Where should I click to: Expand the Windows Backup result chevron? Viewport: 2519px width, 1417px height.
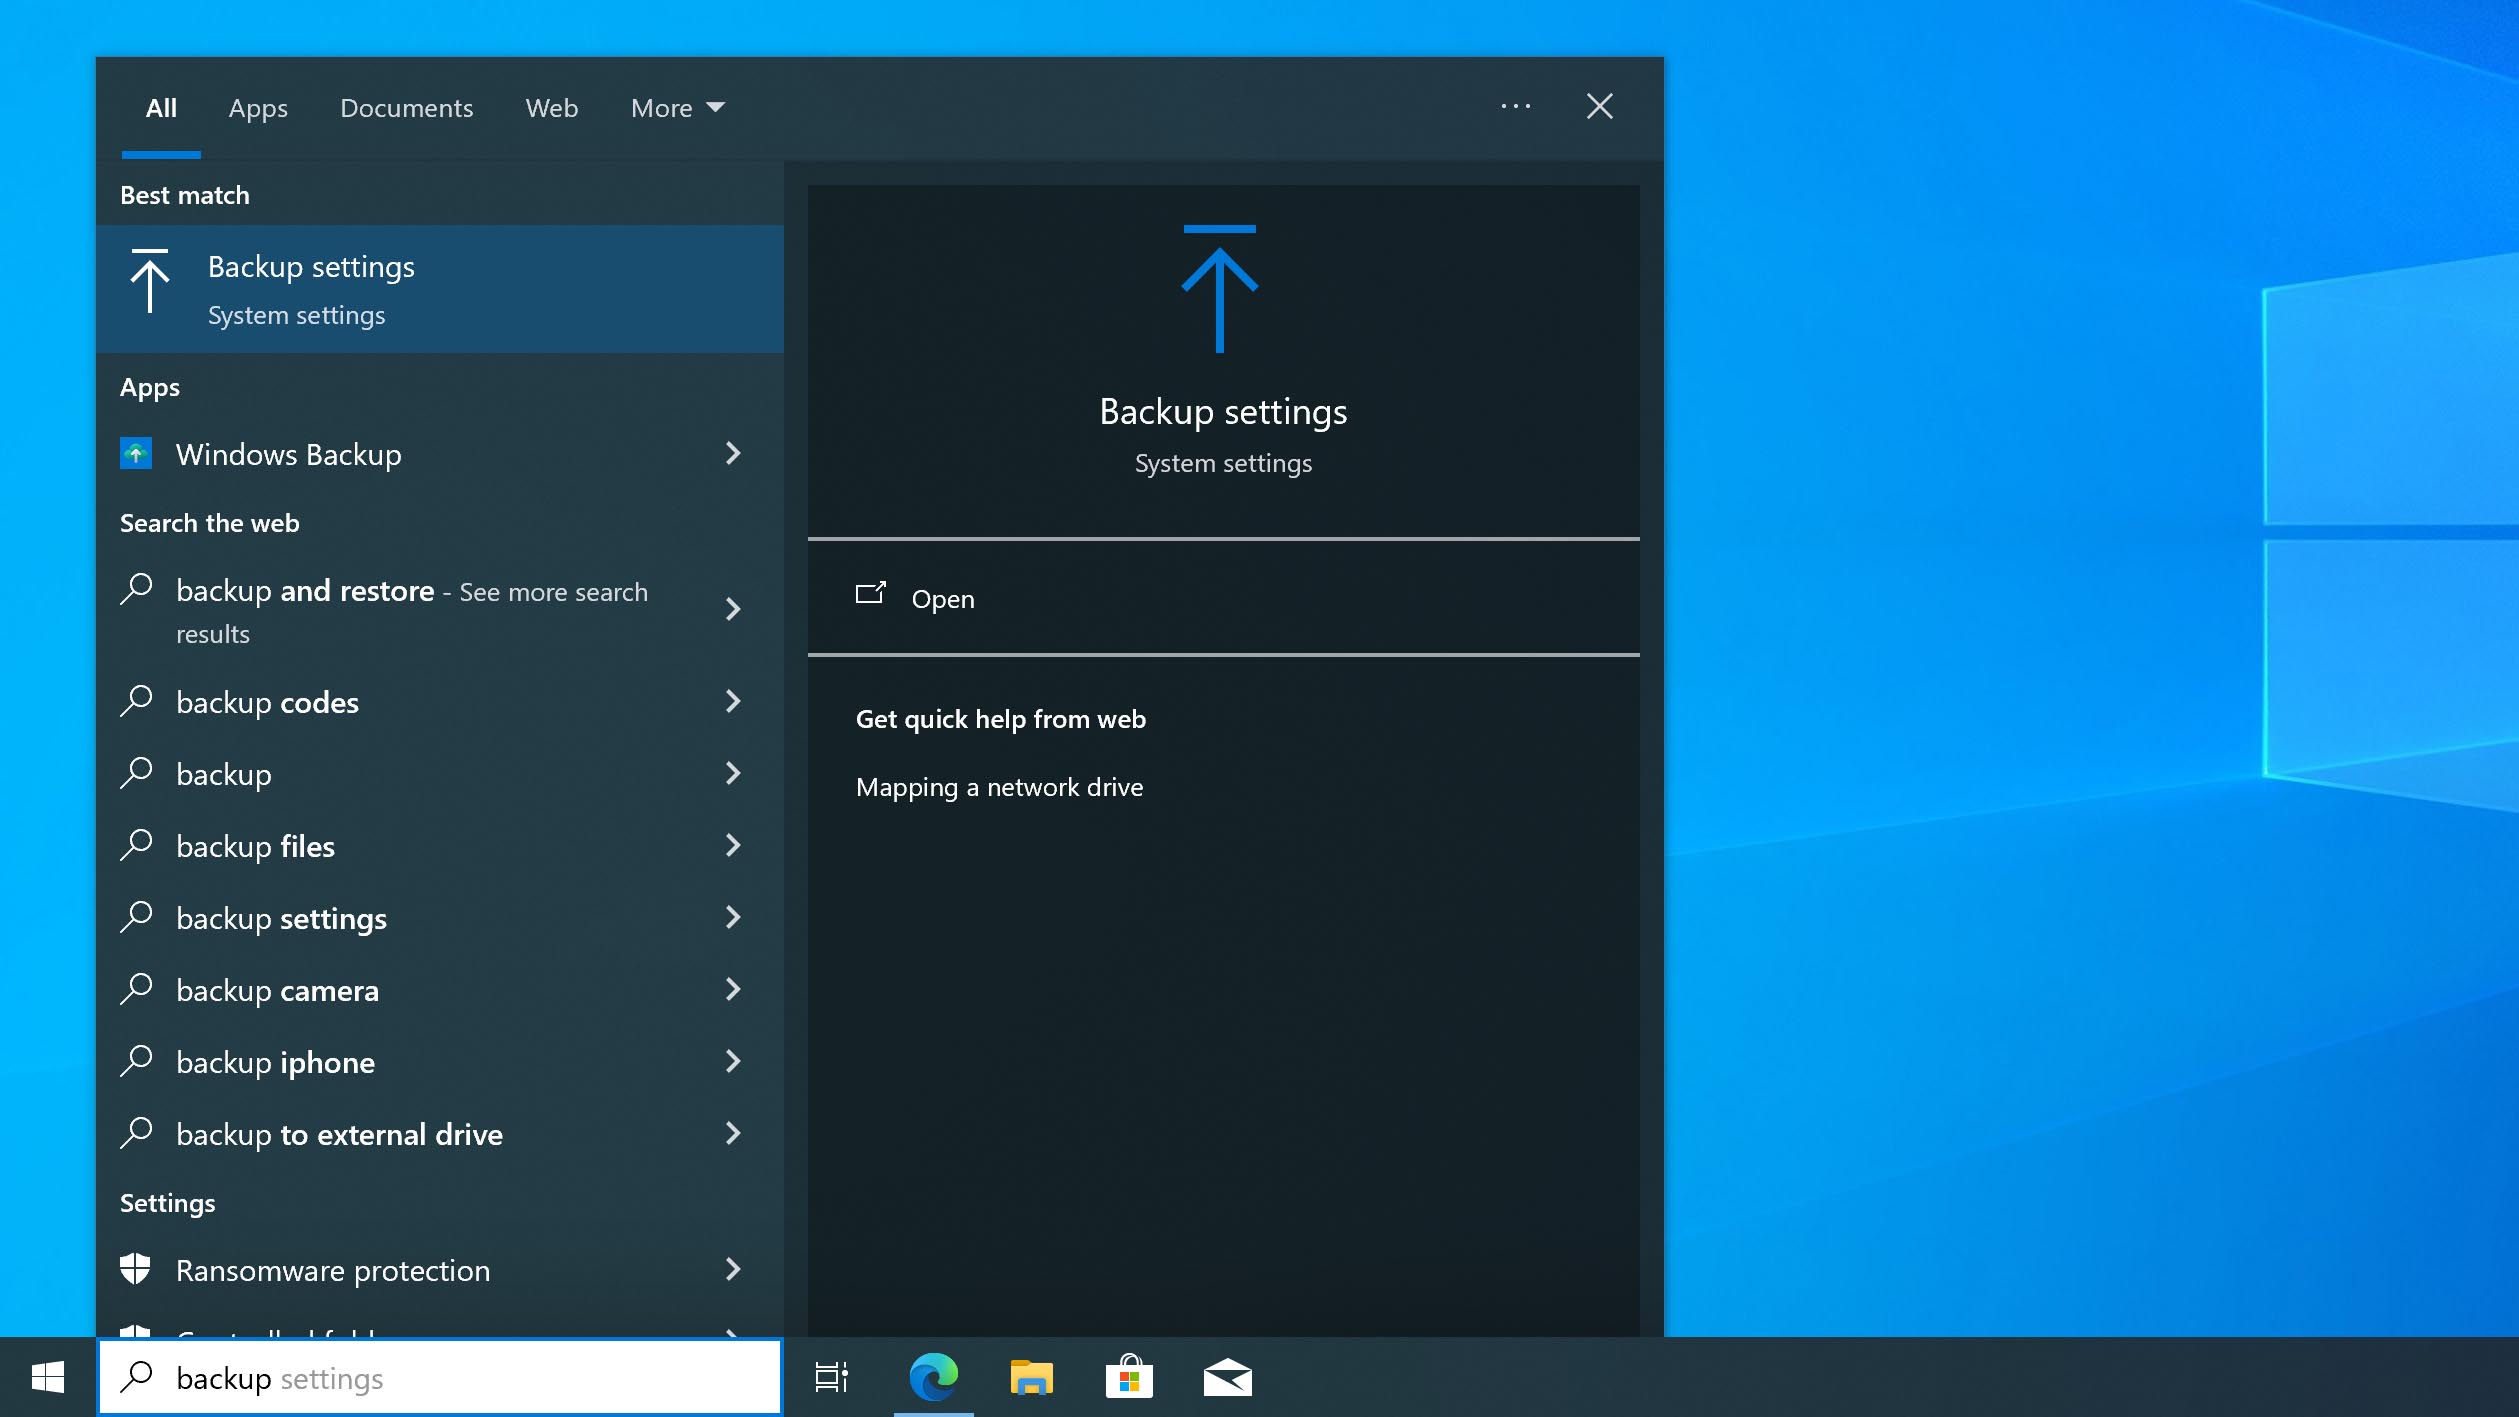point(733,454)
